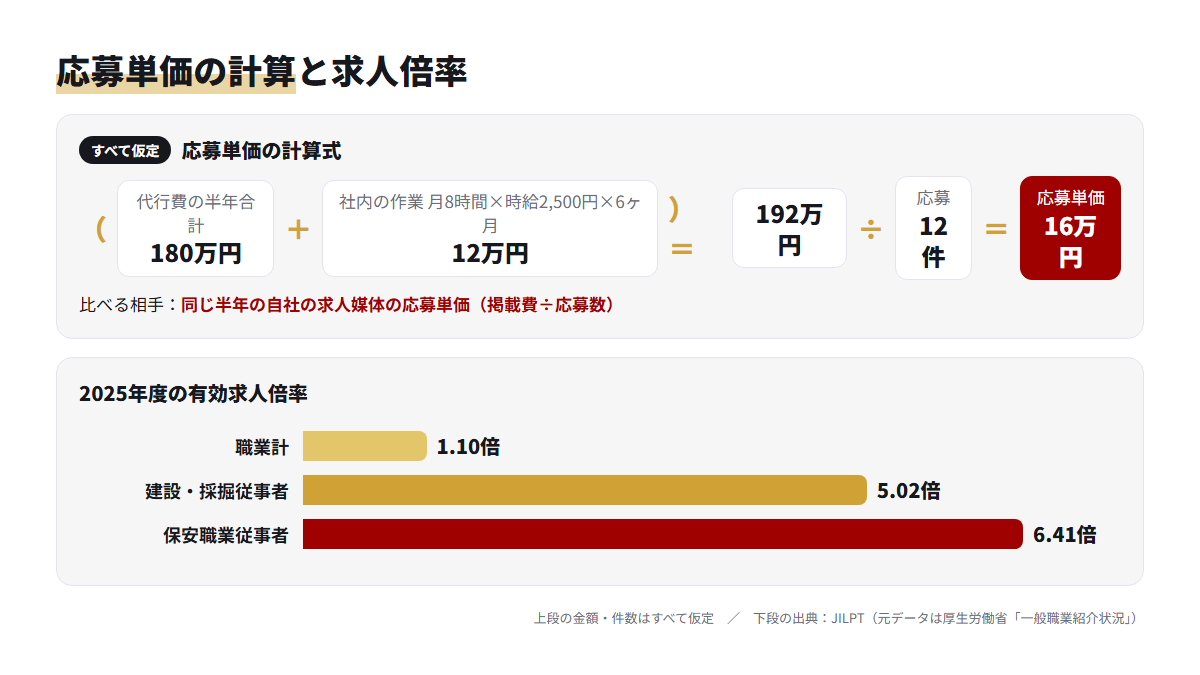The width and height of the screenshot is (1200, 675).
Task: Click the closing parenthesis of the formula
Action: pyautogui.click(x=674, y=209)
